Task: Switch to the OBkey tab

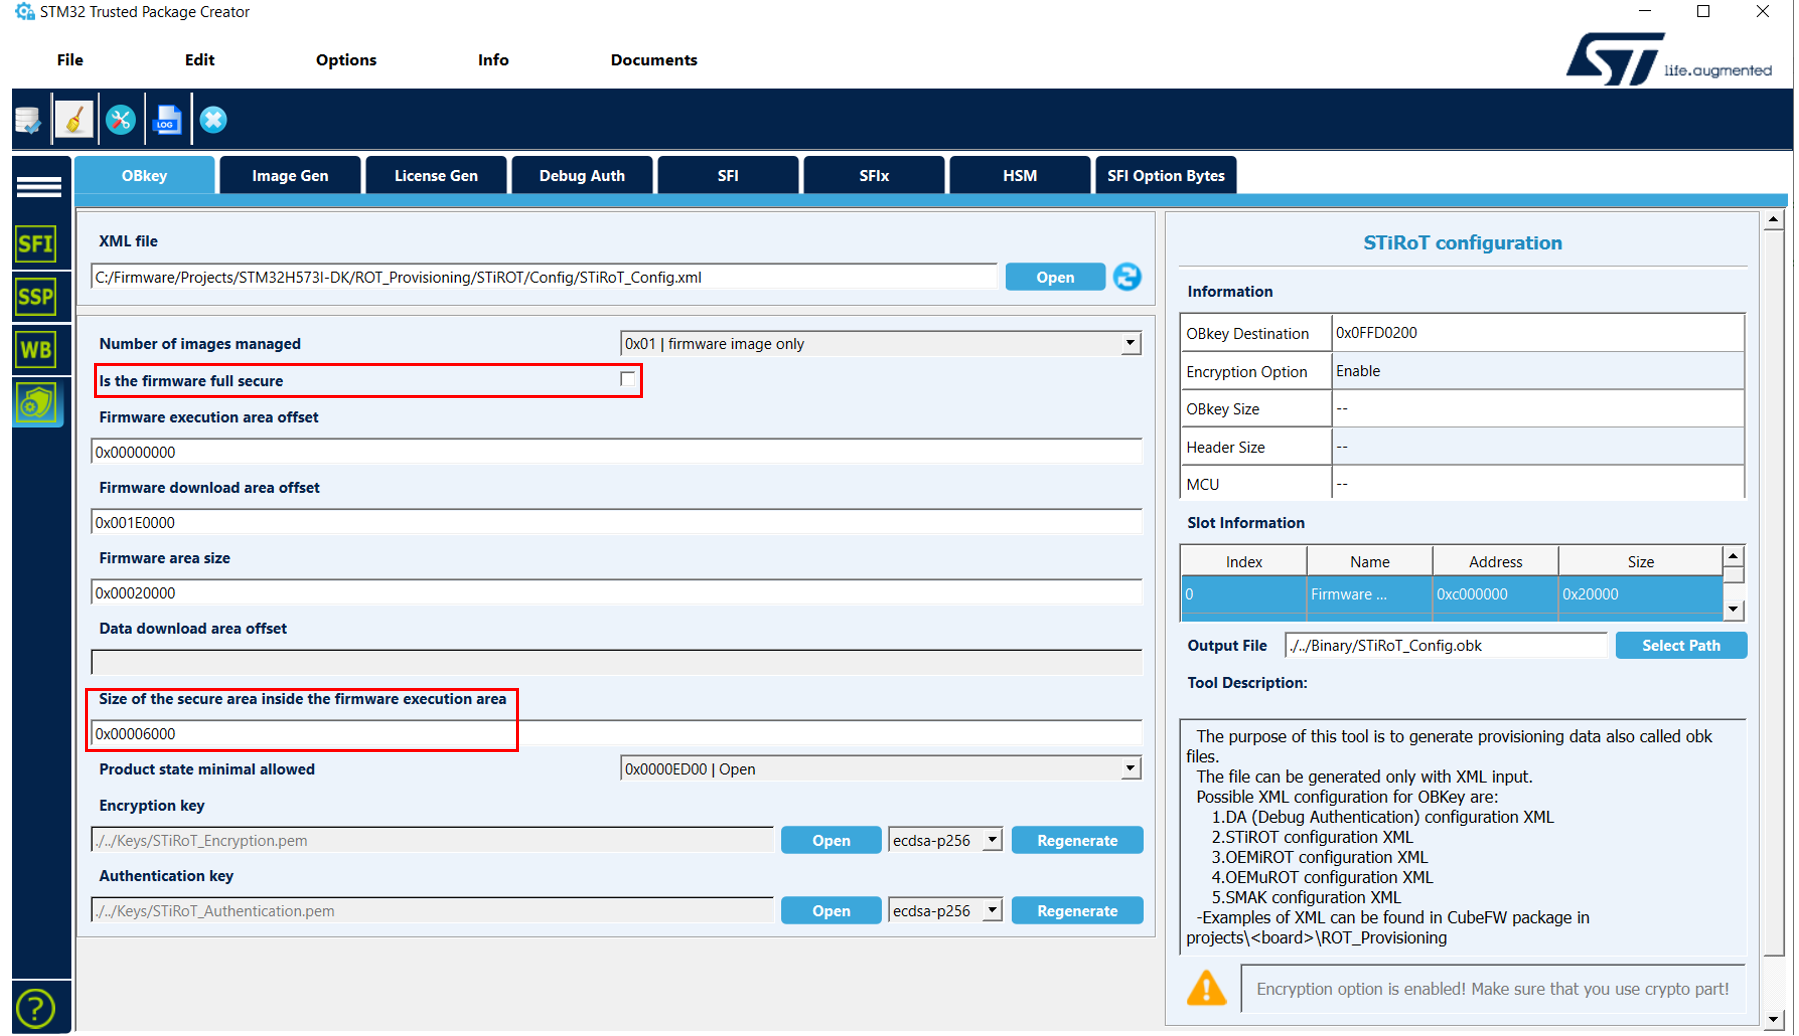Action: click(144, 175)
